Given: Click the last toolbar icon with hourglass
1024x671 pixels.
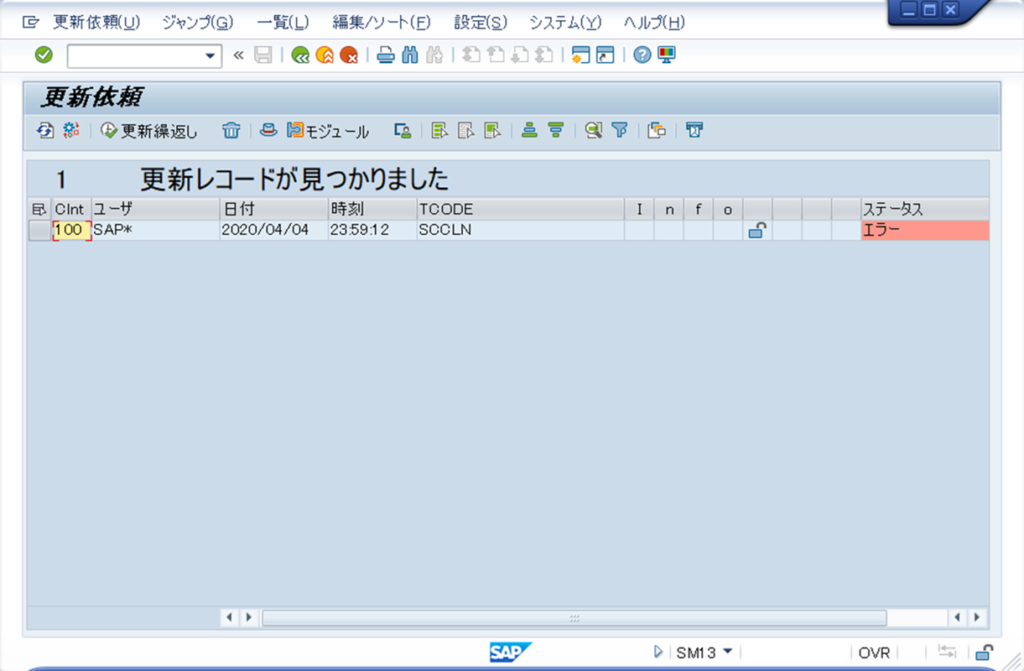Looking at the screenshot, I should pyautogui.click(x=694, y=130).
